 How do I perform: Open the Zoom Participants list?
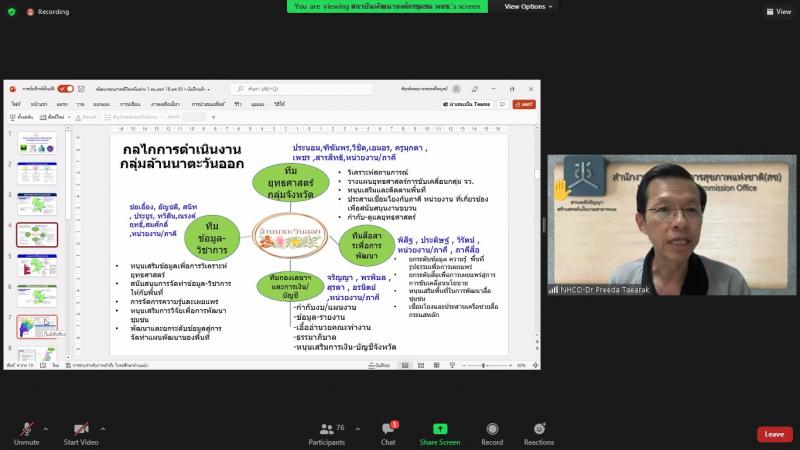(327, 434)
